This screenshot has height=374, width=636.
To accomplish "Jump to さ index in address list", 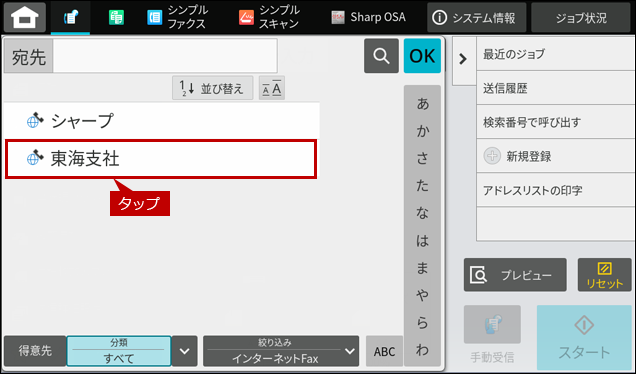I will 422,158.
